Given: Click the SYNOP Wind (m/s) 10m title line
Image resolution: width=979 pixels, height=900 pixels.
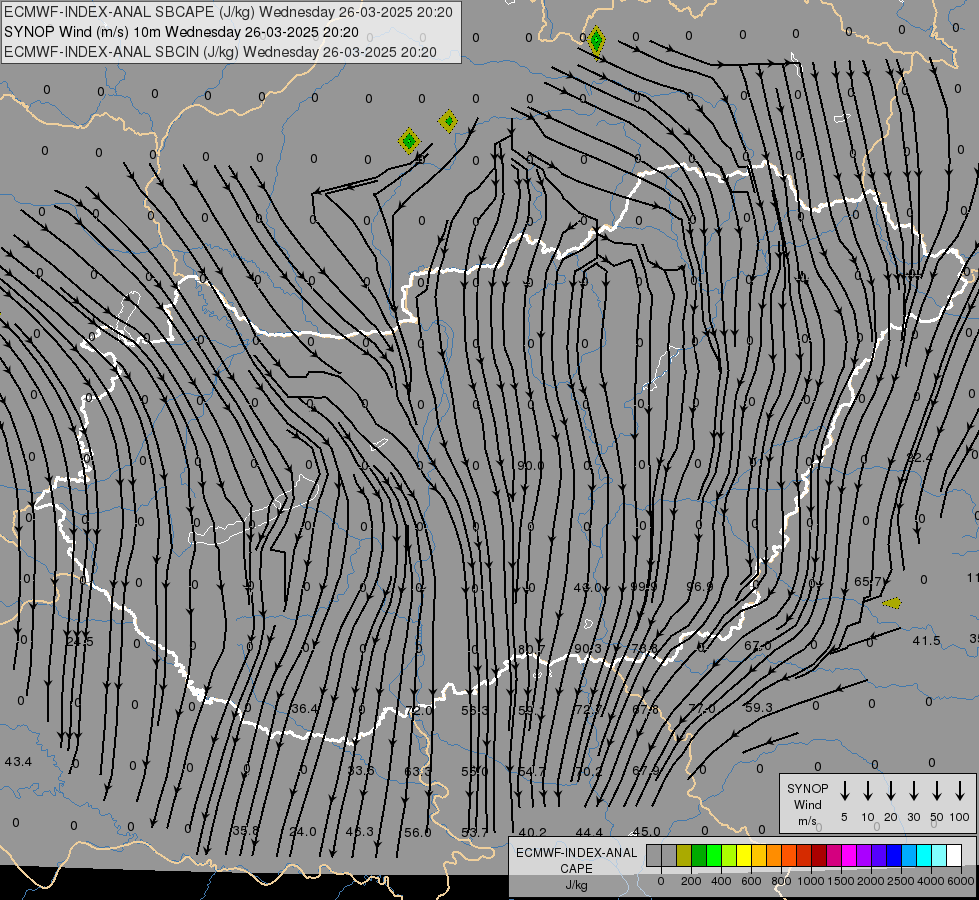Looking at the screenshot, I should (x=182, y=32).
